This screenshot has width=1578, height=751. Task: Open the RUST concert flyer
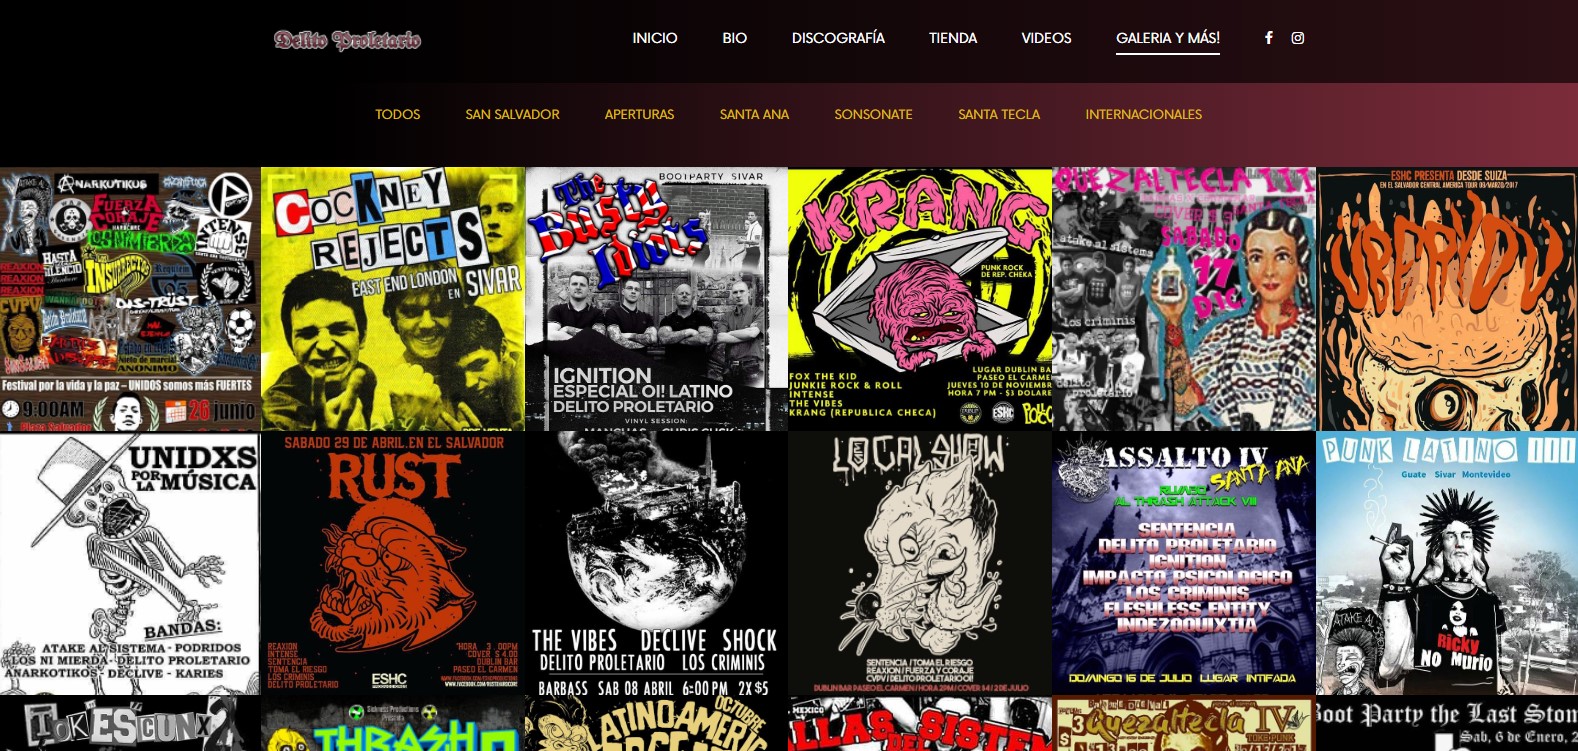(x=392, y=563)
